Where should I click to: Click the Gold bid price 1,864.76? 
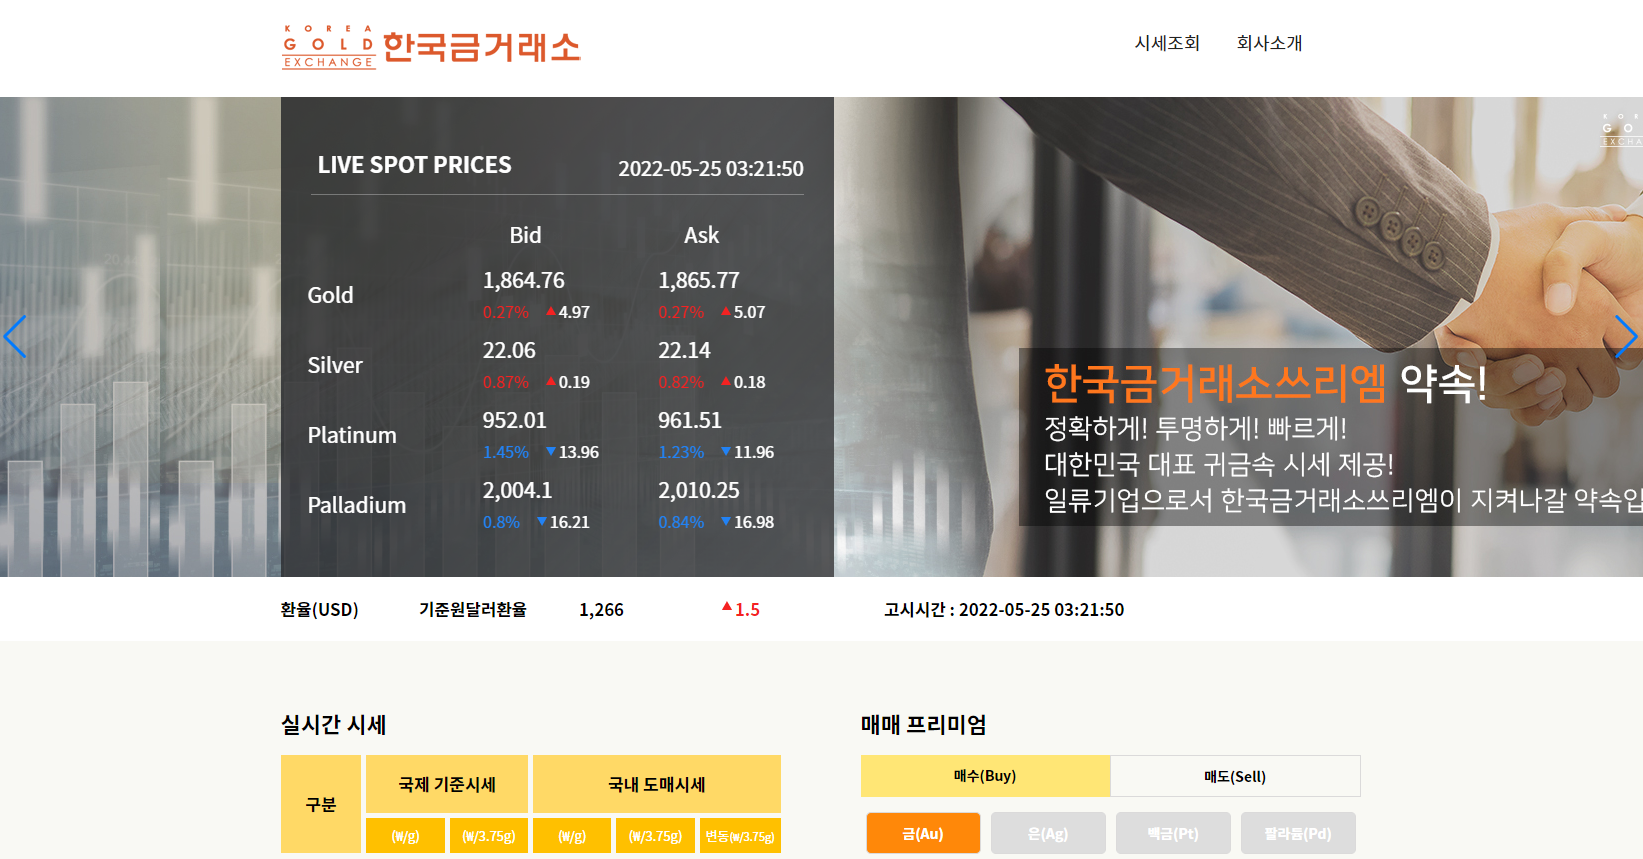(524, 281)
